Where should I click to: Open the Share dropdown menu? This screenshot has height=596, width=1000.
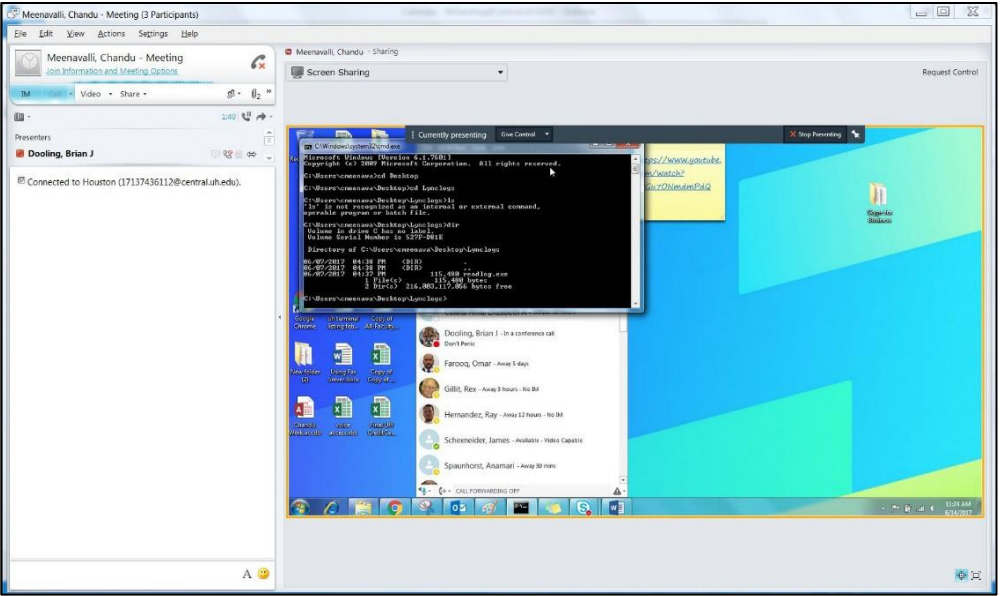(x=133, y=94)
